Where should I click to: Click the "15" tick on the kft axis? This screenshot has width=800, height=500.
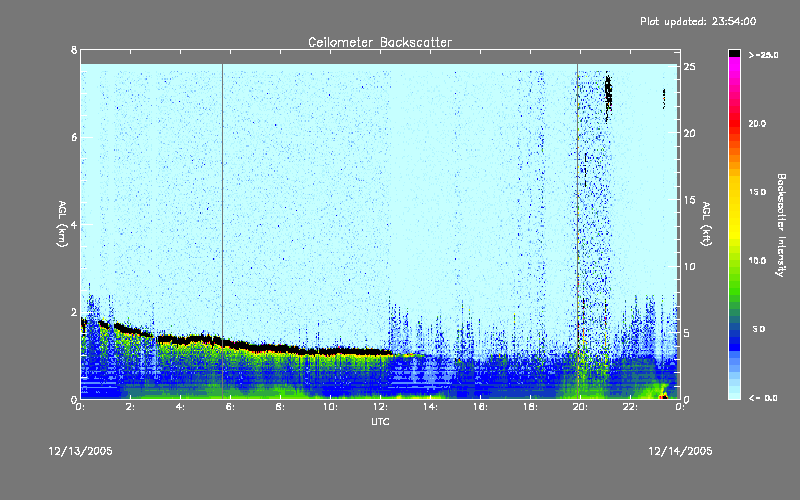pyautogui.click(x=689, y=200)
